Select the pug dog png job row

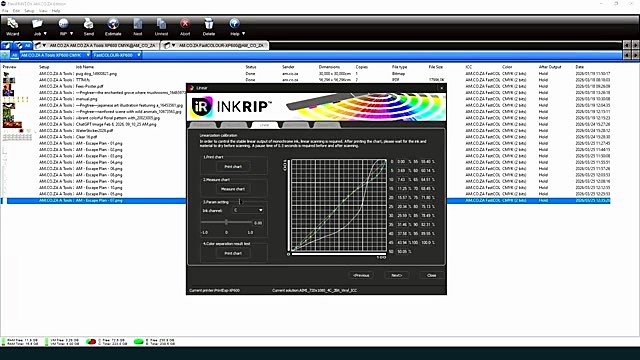pos(306,74)
